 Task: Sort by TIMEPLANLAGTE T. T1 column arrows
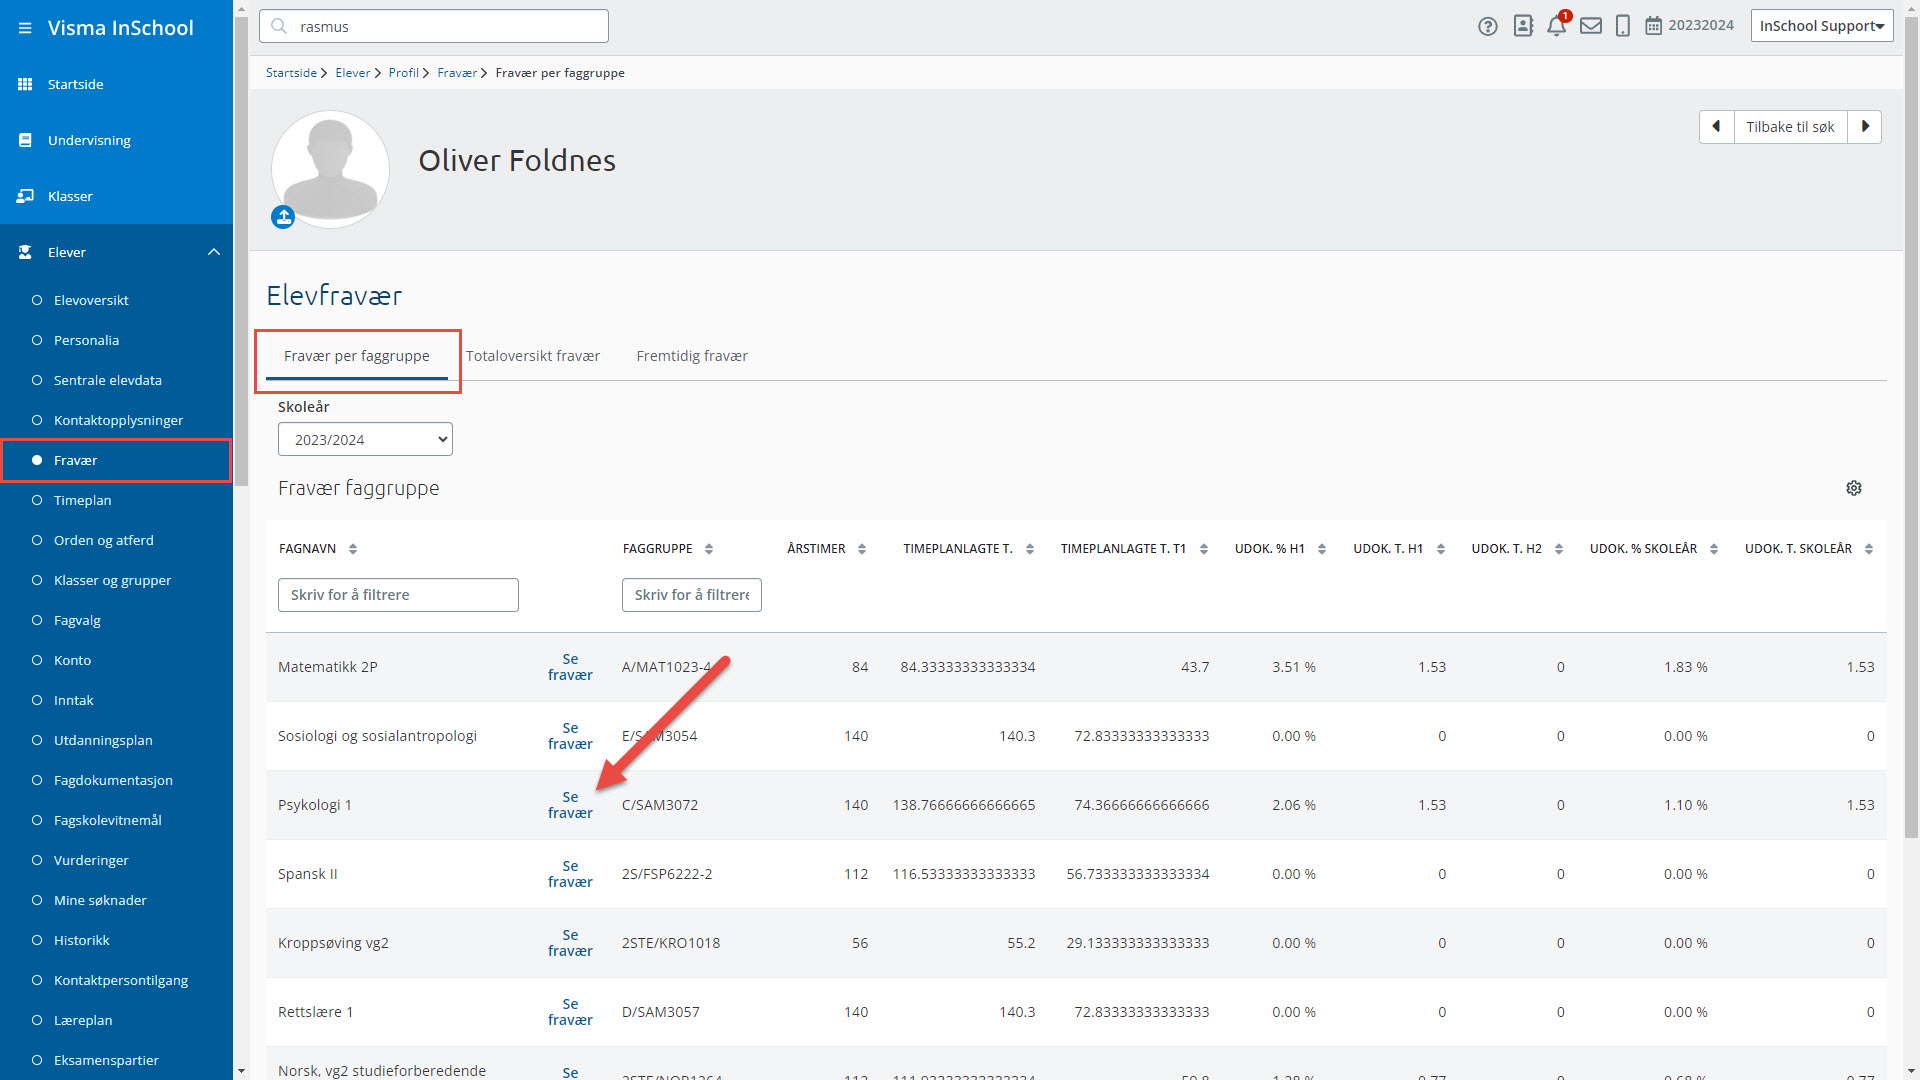coord(1204,549)
